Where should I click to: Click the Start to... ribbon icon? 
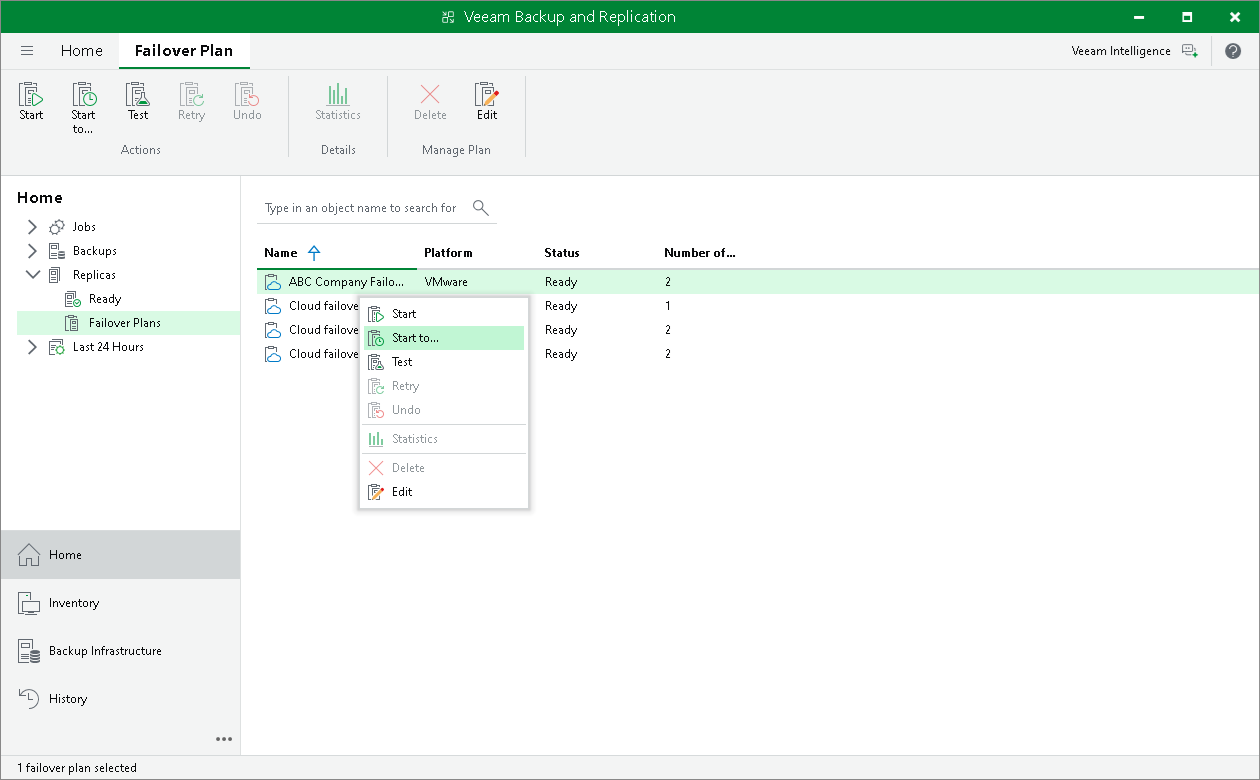[84, 108]
